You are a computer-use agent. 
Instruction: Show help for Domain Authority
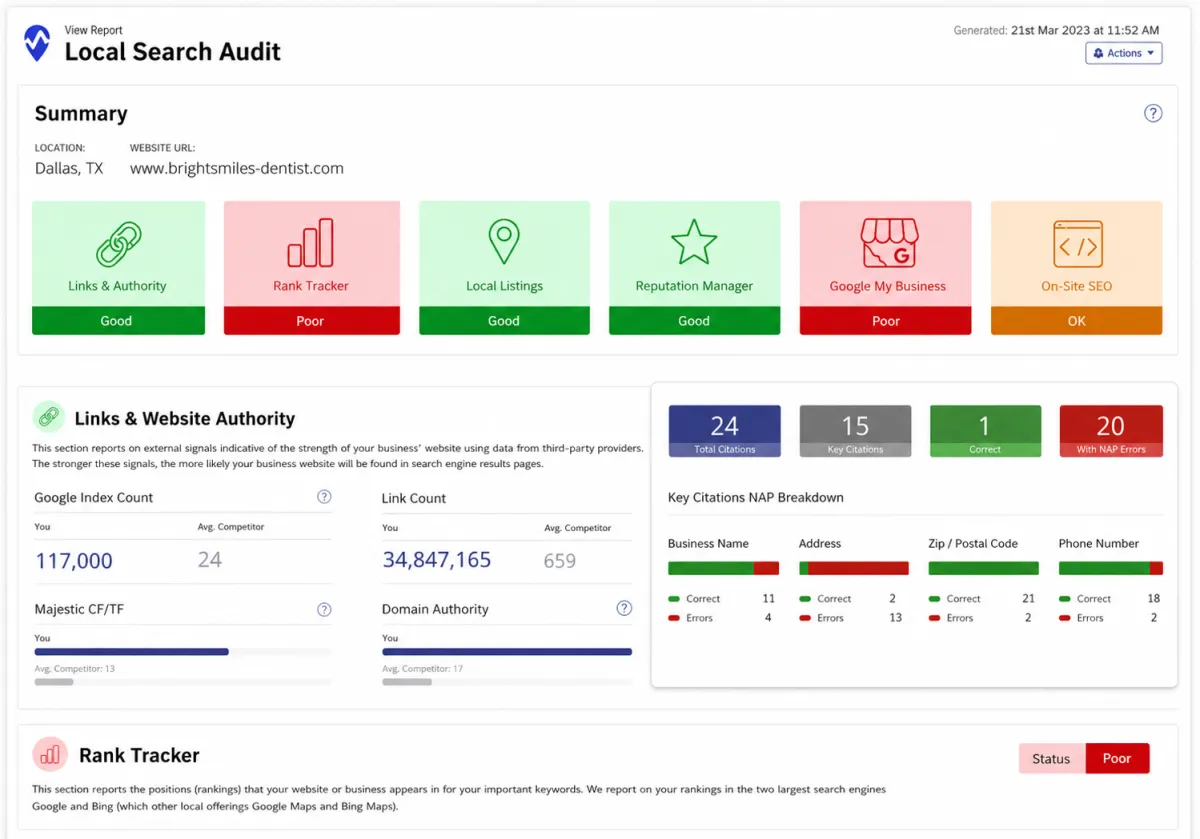point(624,608)
